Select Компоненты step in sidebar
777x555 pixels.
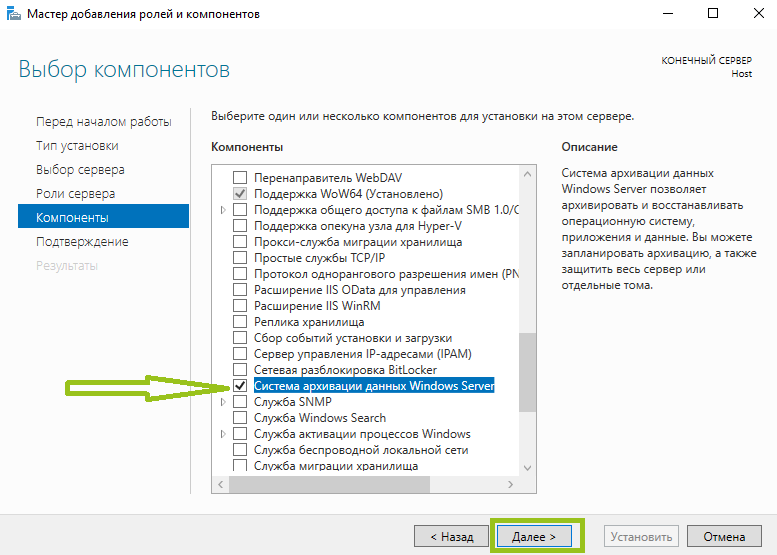(x=103, y=216)
